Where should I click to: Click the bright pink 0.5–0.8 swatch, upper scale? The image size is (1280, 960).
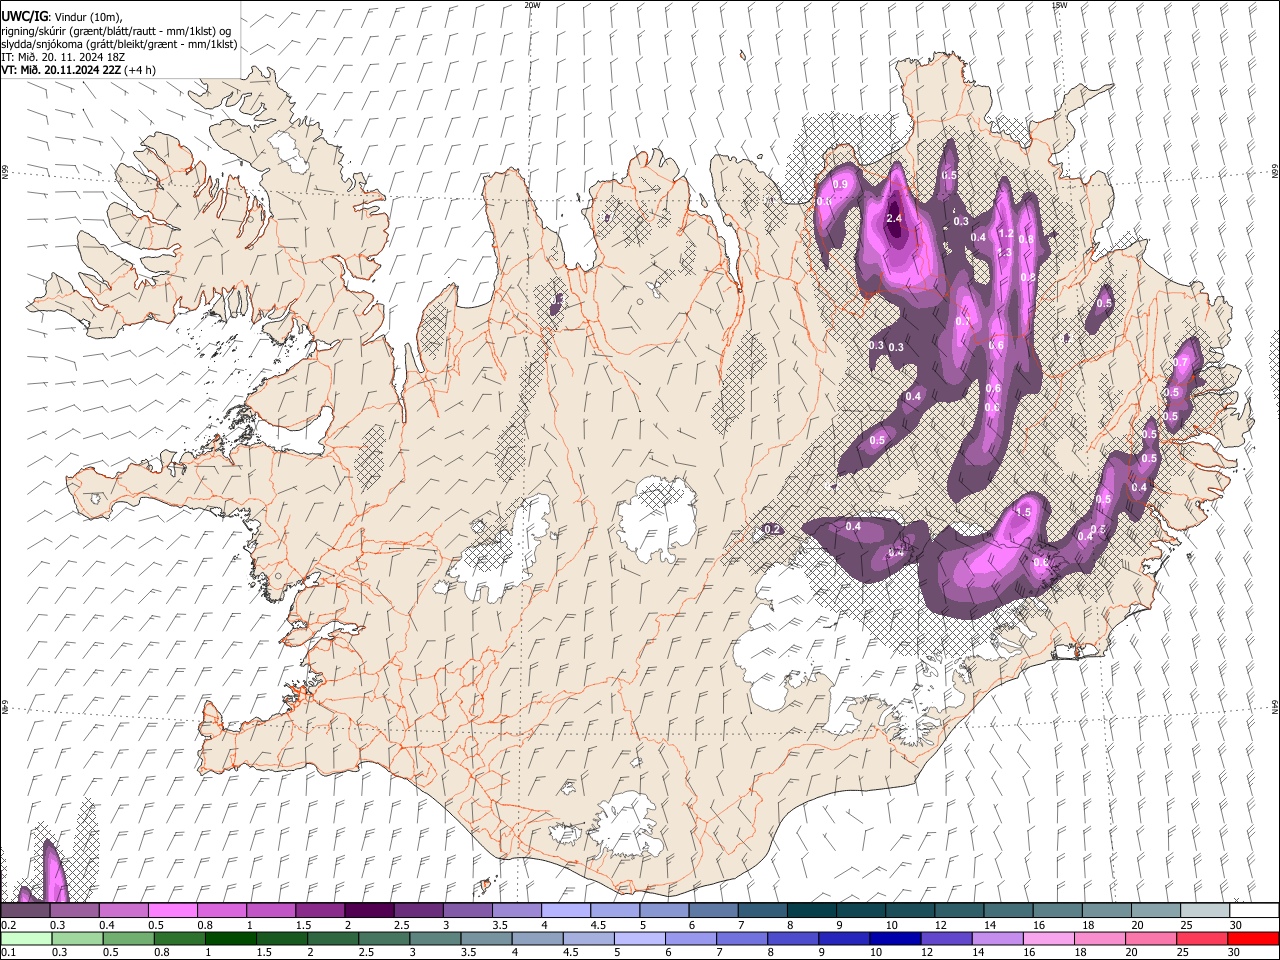pyautogui.click(x=172, y=910)
